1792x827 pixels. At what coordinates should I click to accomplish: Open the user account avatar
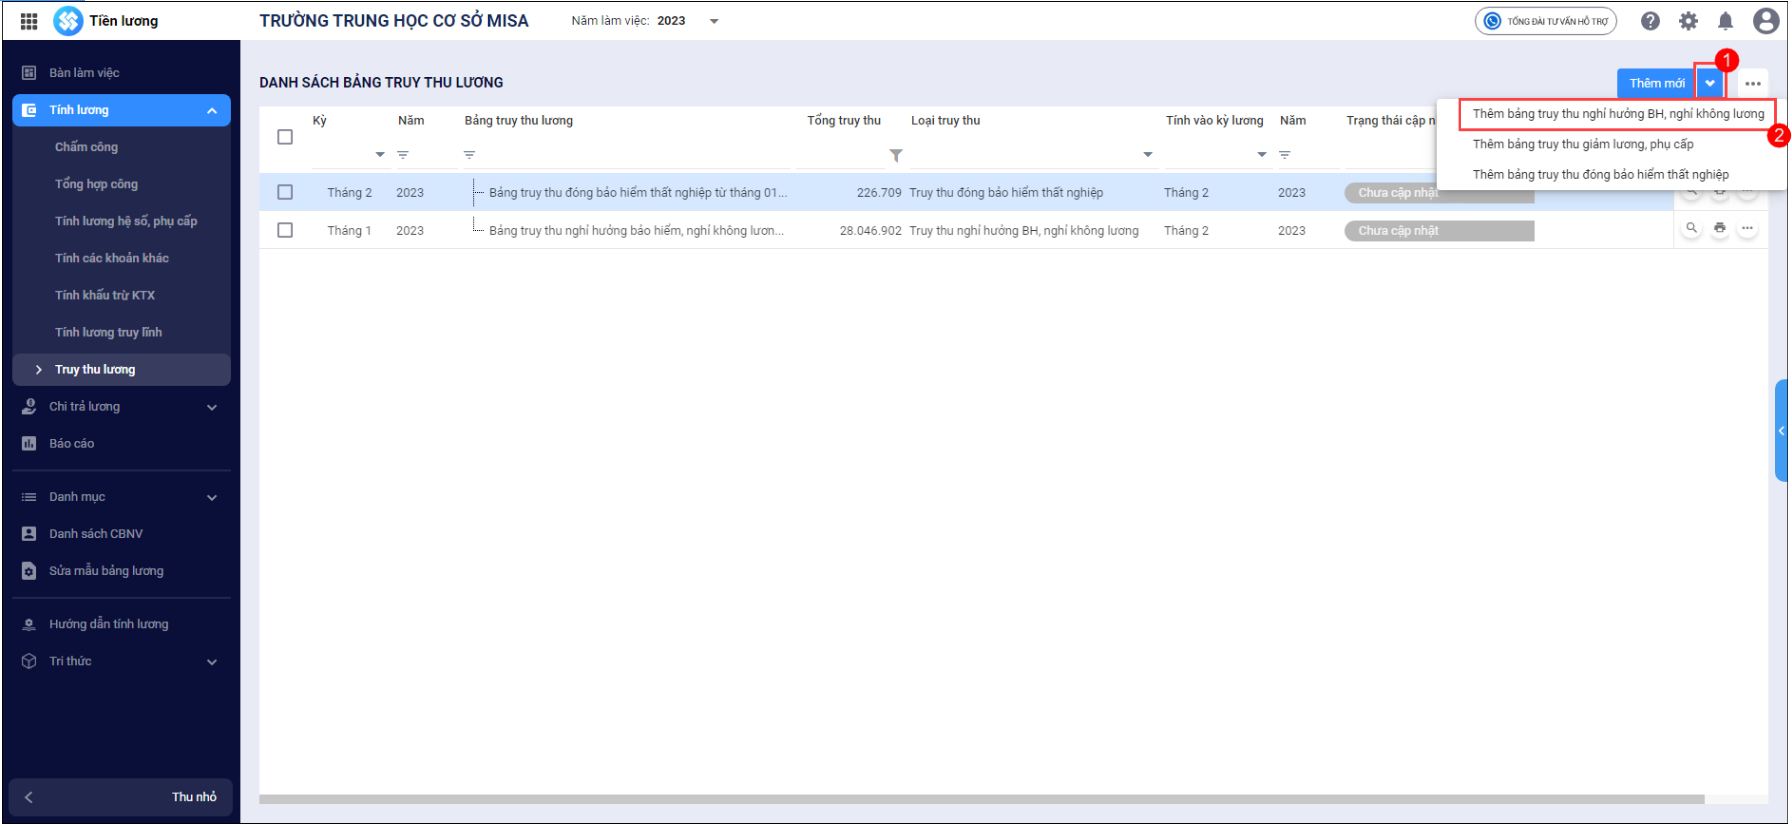click(1766, 21)
